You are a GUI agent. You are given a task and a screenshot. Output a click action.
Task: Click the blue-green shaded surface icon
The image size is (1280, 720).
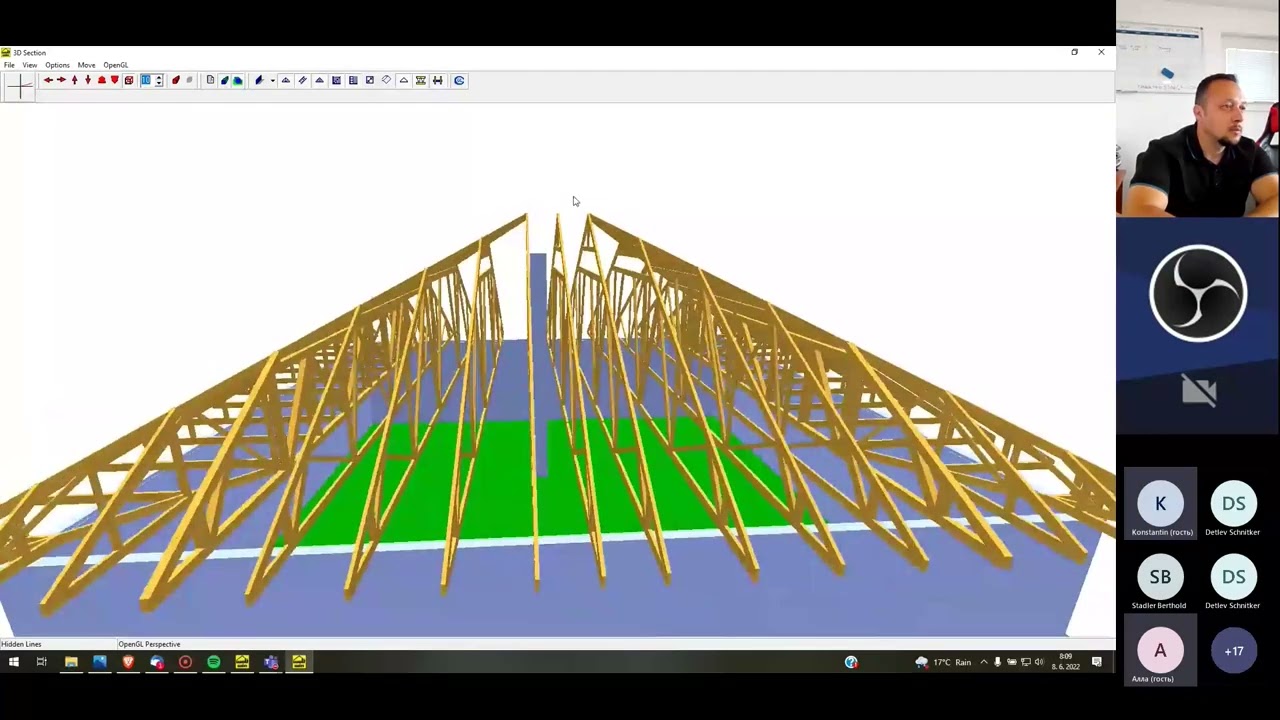[237, 80]
